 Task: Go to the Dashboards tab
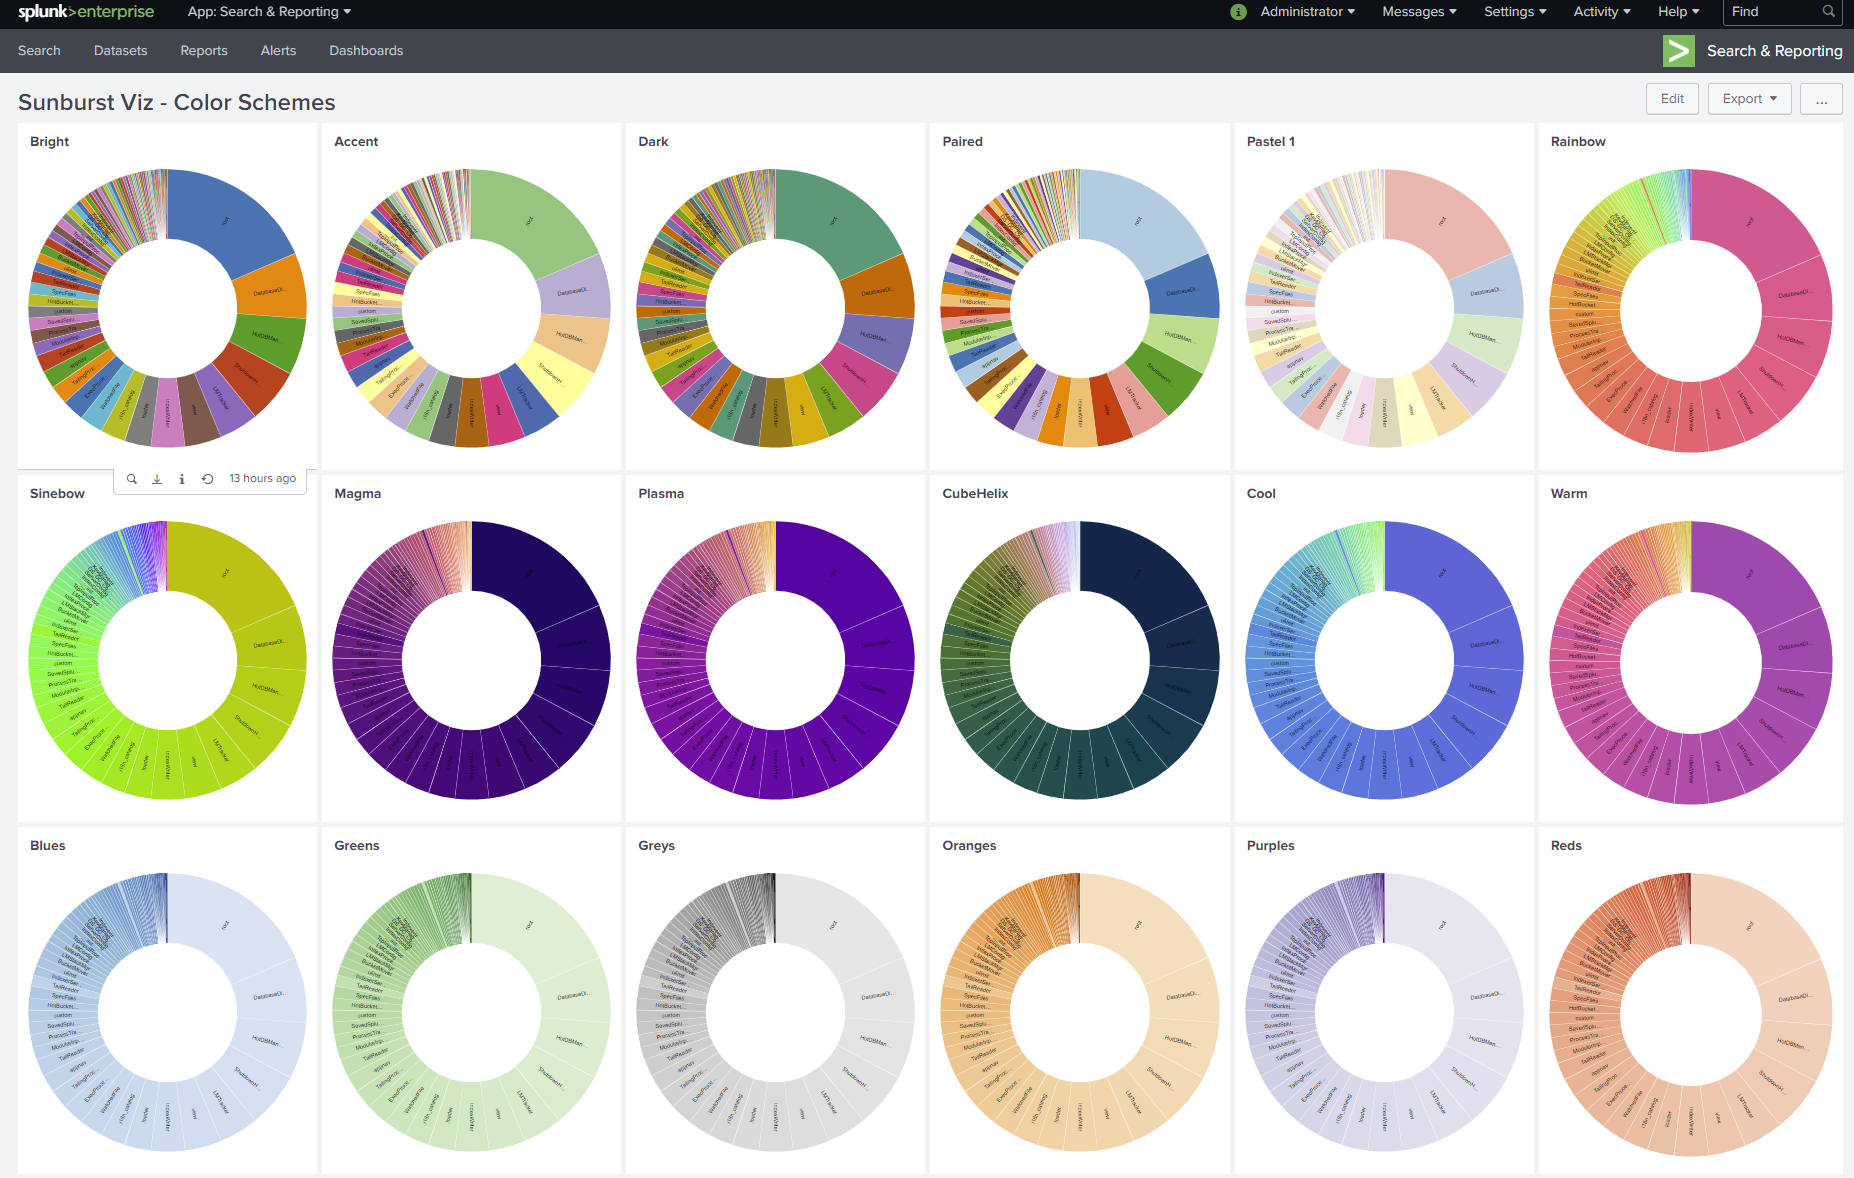pyautogui.click(x=366, y=51)
